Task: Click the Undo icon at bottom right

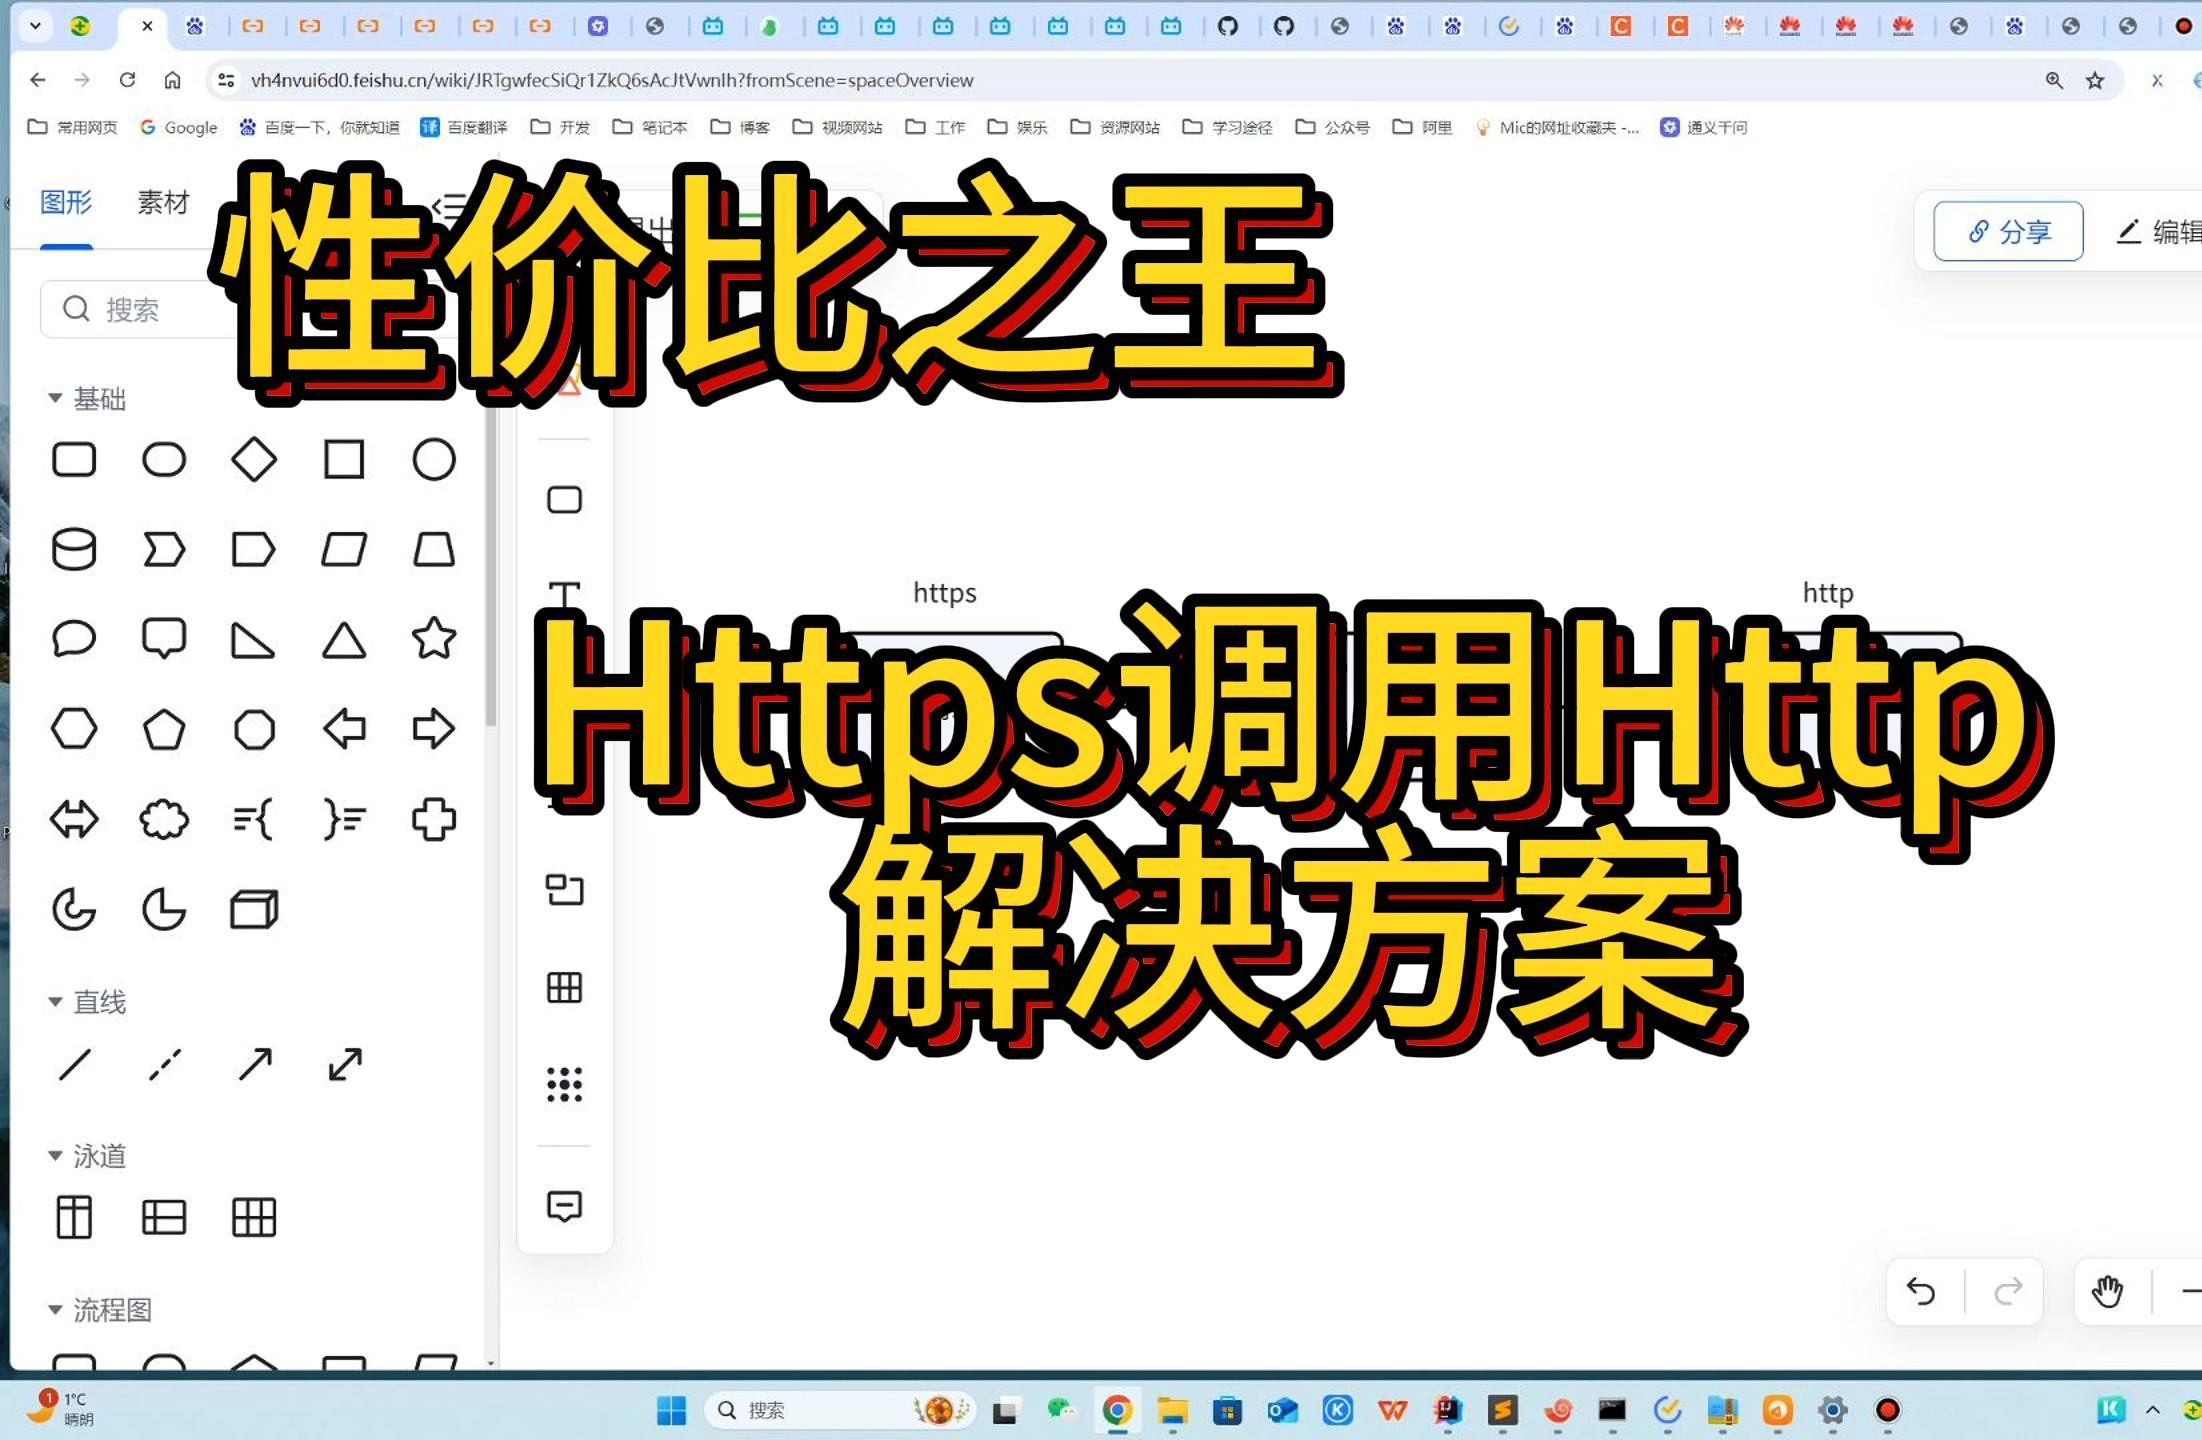Action: 1922,1291
